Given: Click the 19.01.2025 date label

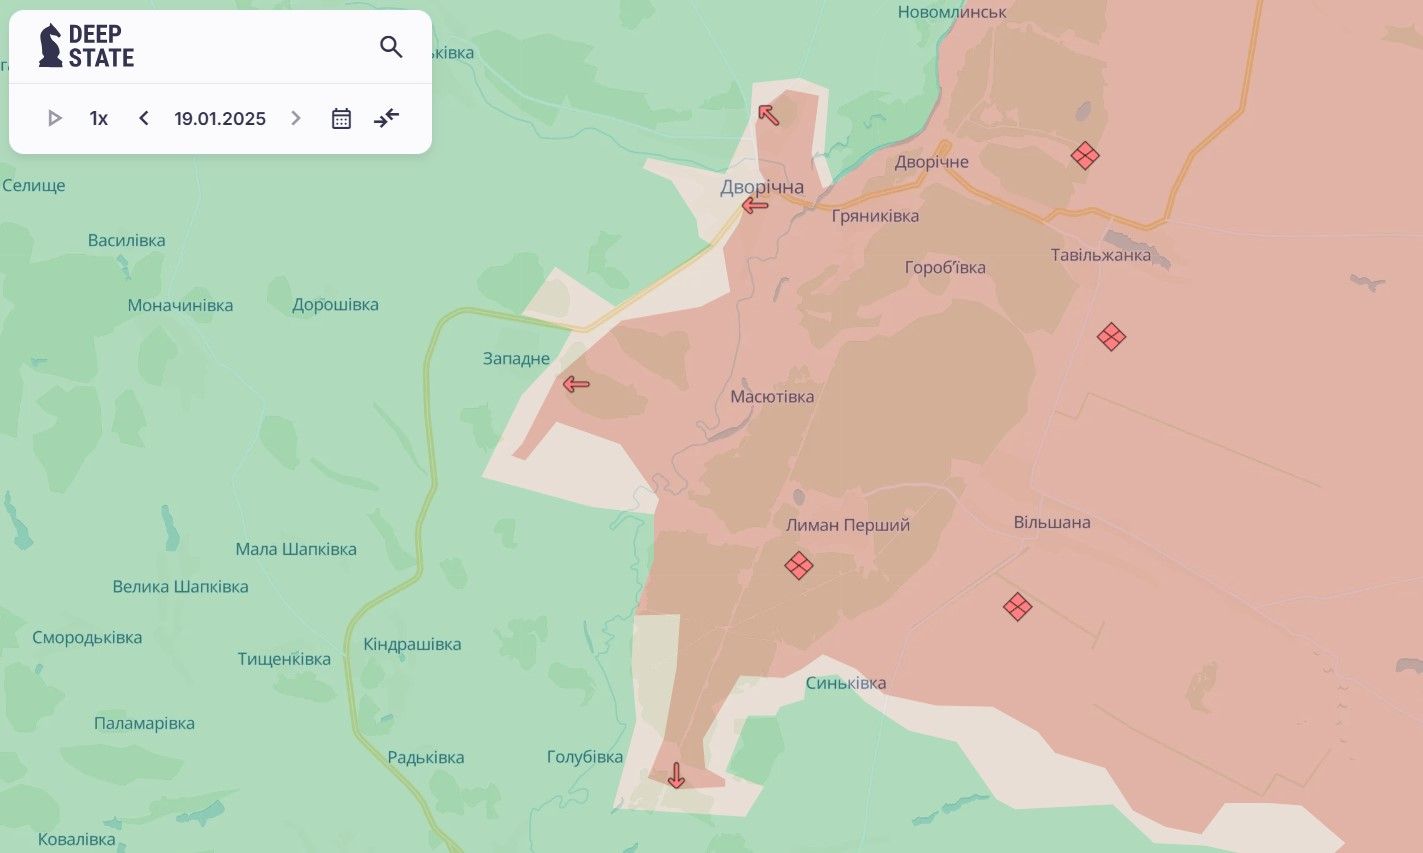Looking at the screenshot, I should (220, 118).
